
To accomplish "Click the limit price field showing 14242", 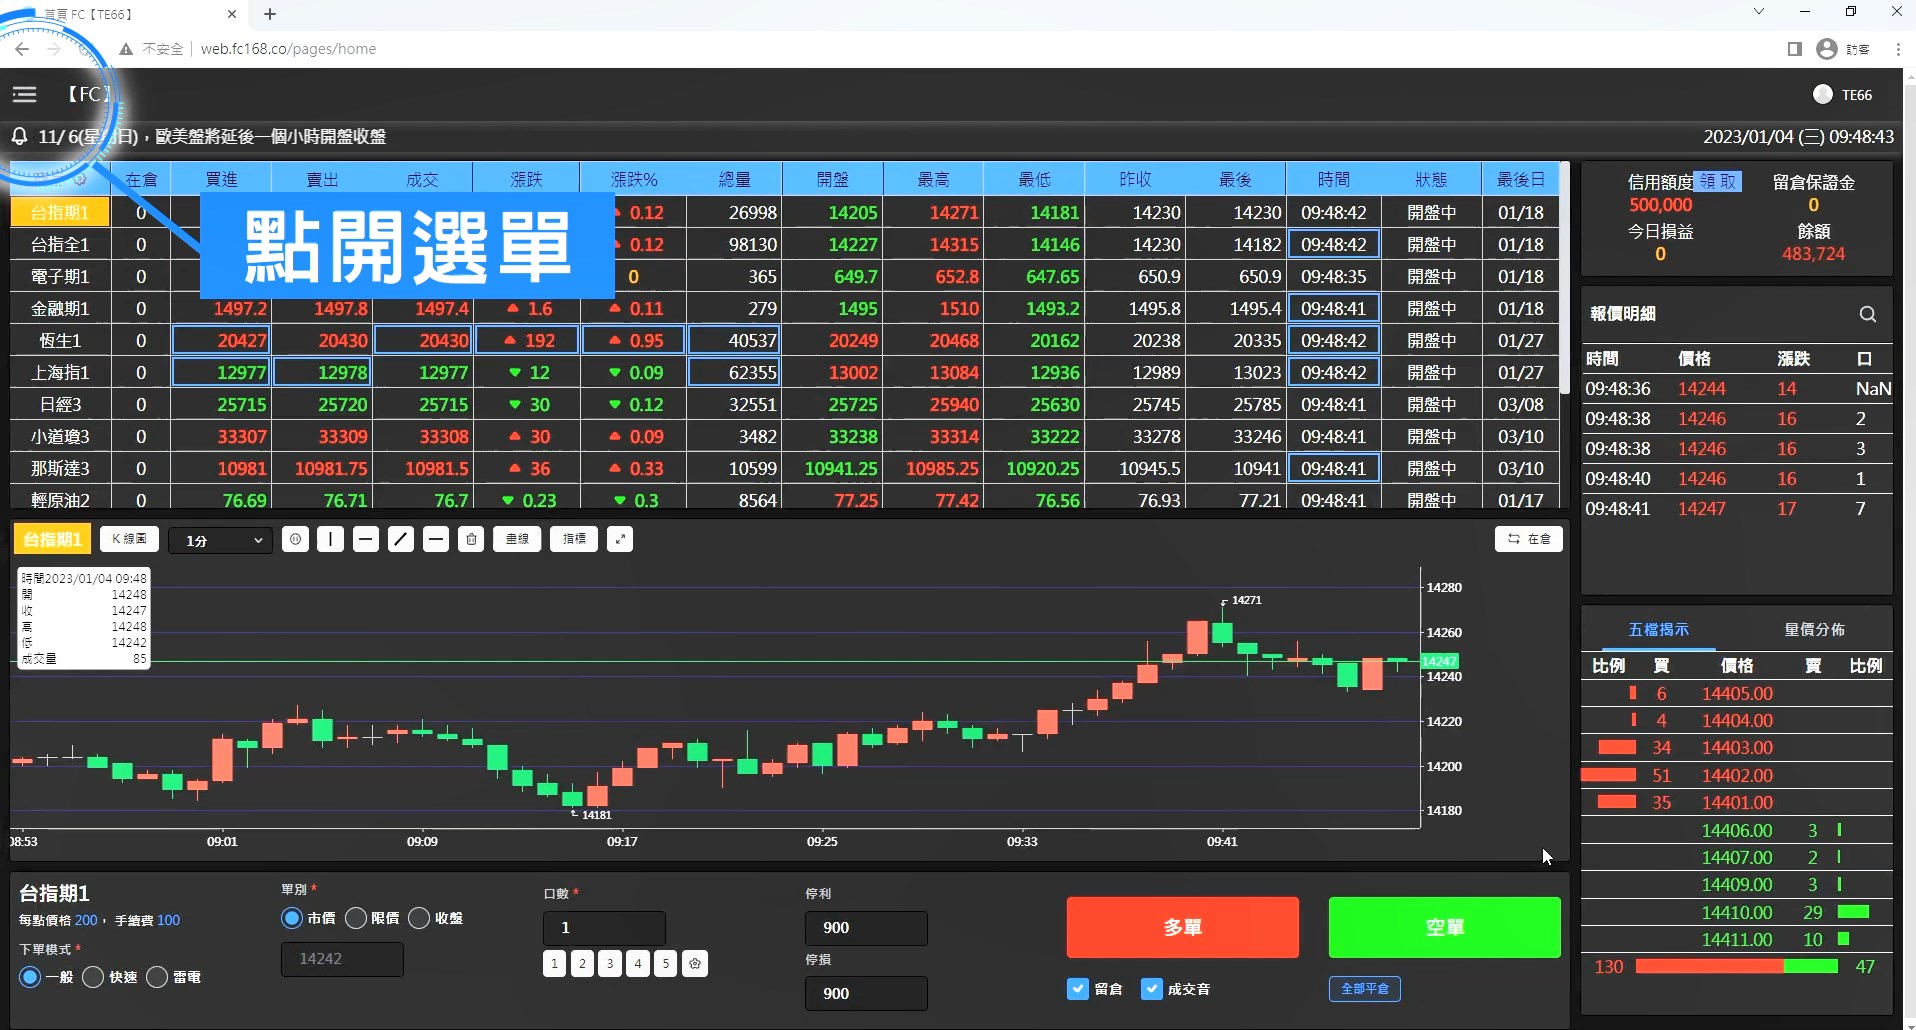I will point(342,959).
